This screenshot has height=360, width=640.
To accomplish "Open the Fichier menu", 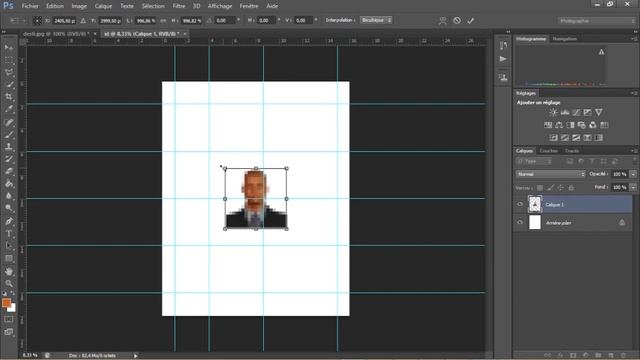I will [30, 6].
